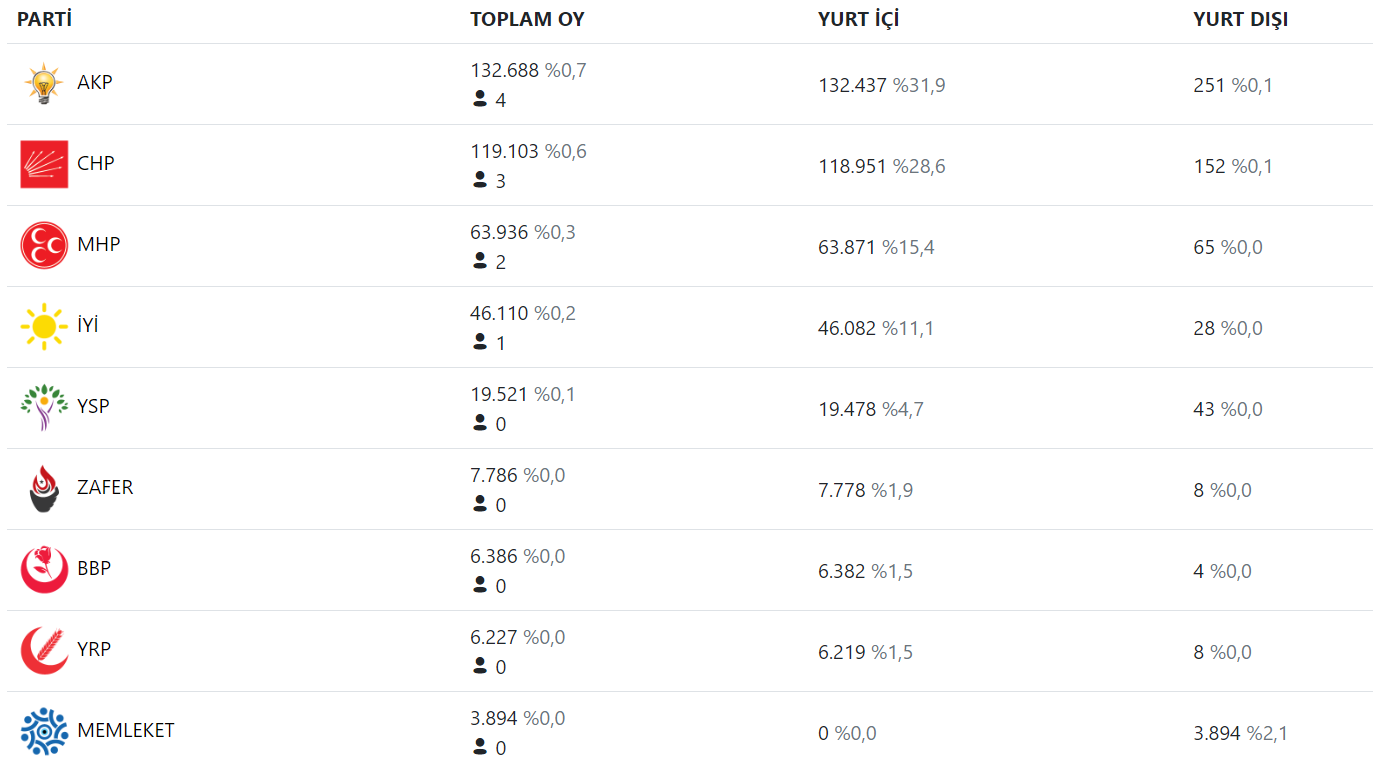Click the BBP rose and crescent logo
The height and width of the screenshot is (765, 1373).
coord(44,569)
